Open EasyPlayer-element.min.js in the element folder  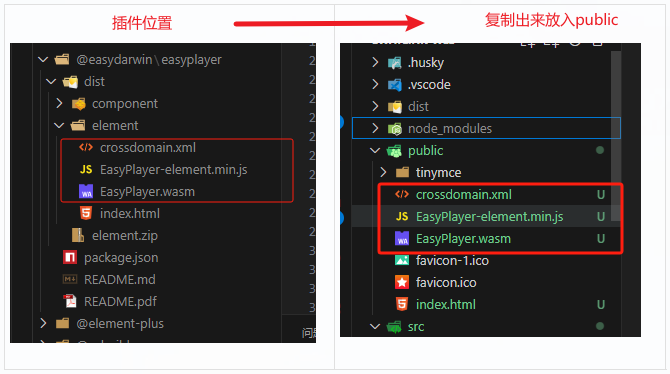click(x=173, y=170)
